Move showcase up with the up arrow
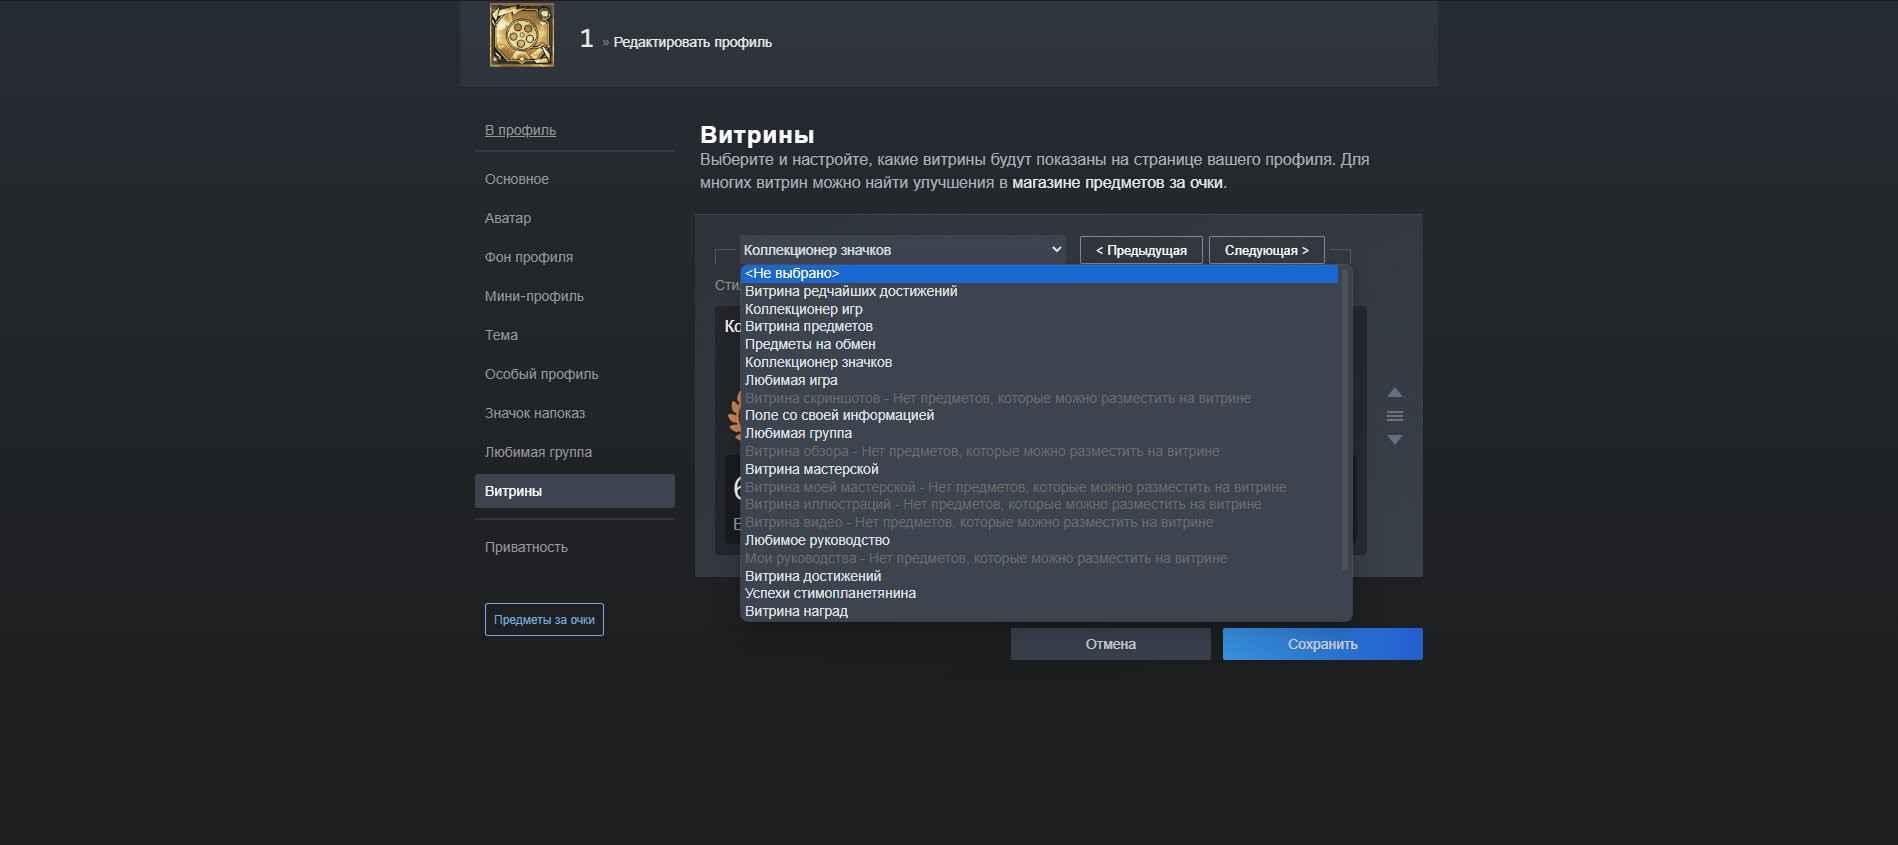The width and height of the screenshot is (1898, 845). (1395, 392)
